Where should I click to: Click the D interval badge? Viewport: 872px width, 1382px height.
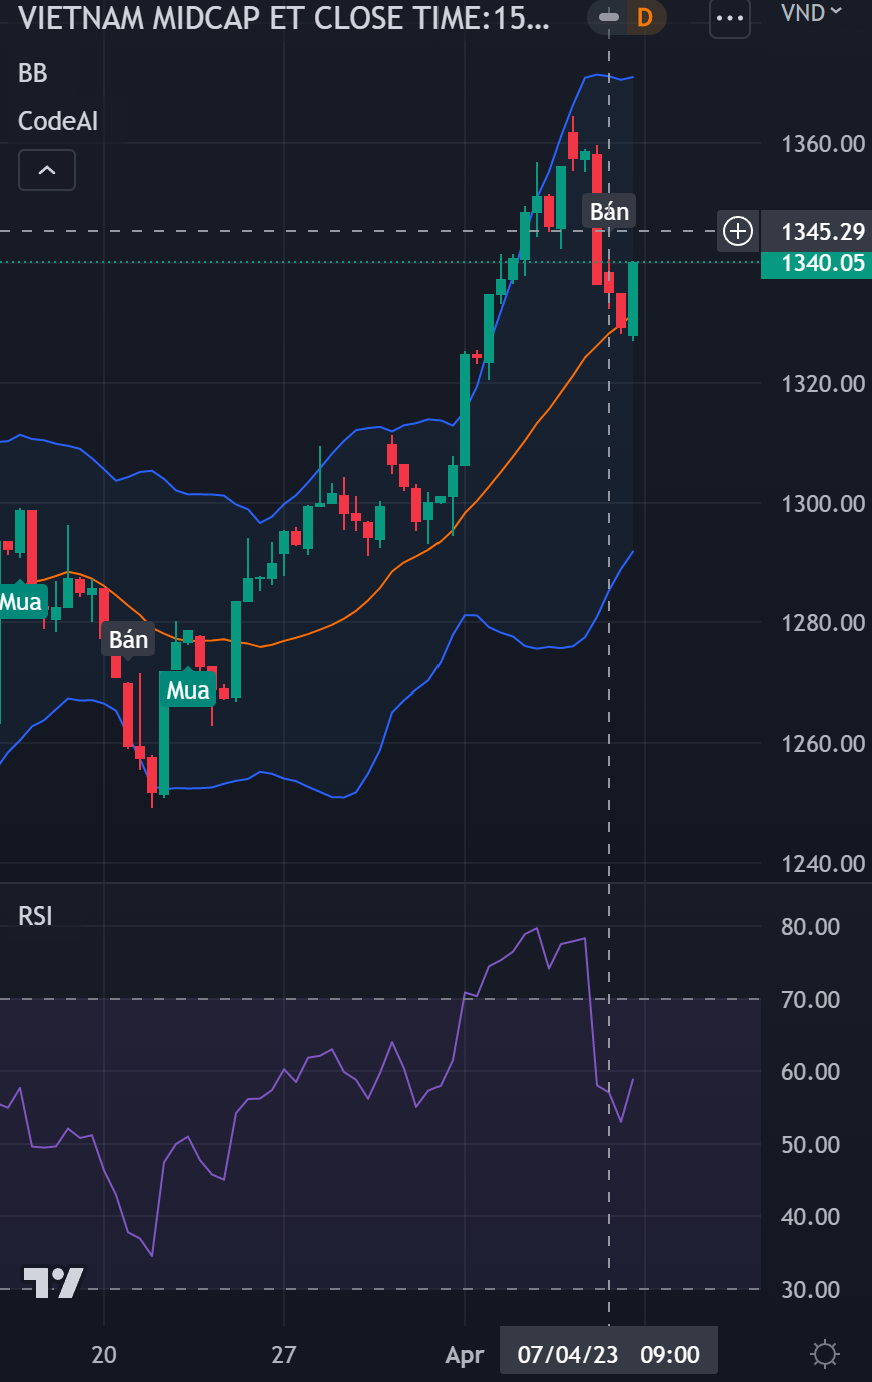[645, 17]
